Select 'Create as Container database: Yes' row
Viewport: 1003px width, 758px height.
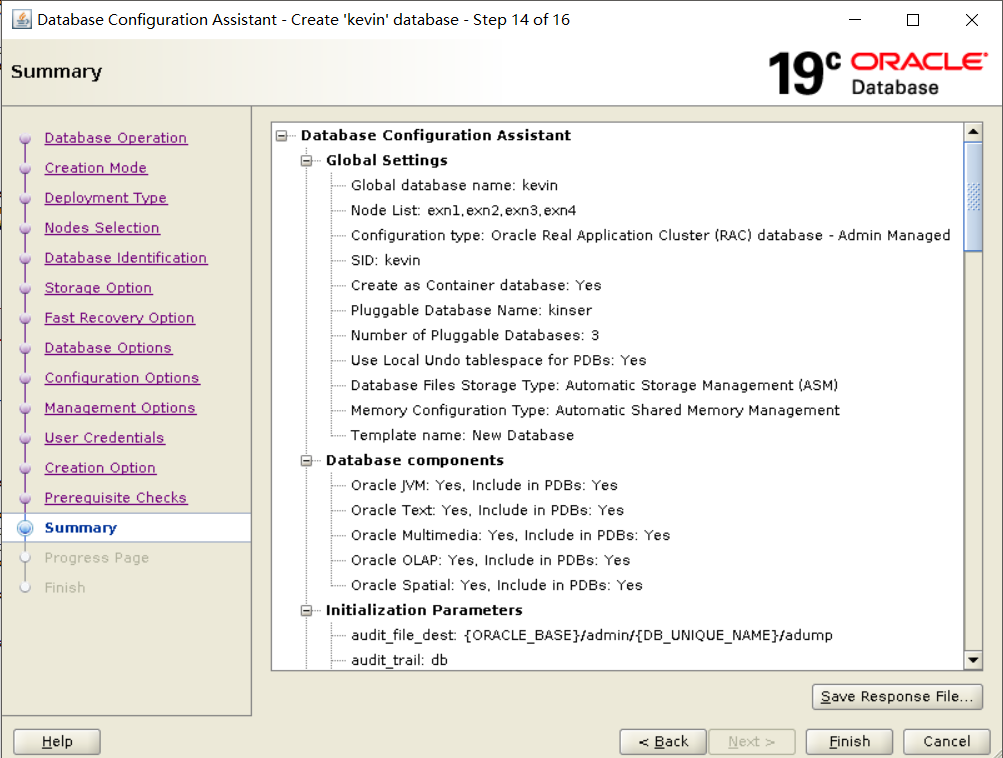pyautogui.click(x=476, y=285)
